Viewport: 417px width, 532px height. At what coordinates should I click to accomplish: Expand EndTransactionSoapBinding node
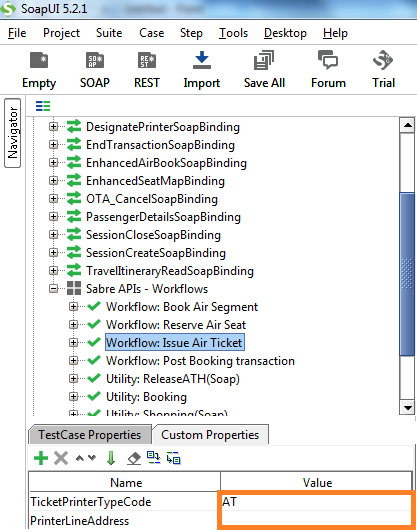pos(53,145)
